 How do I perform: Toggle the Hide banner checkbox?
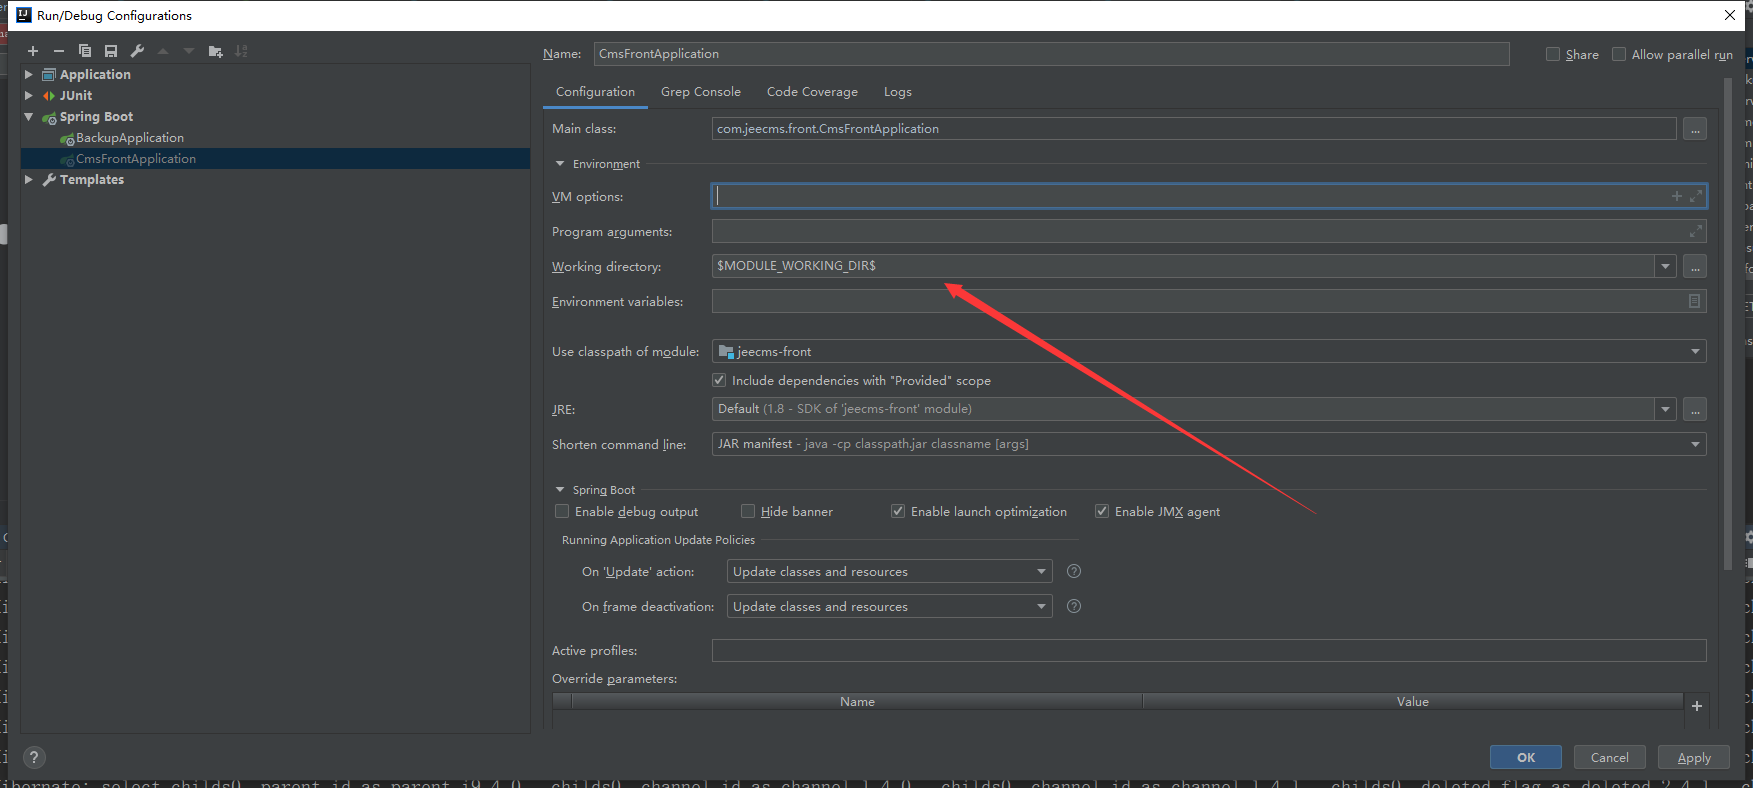748,511
